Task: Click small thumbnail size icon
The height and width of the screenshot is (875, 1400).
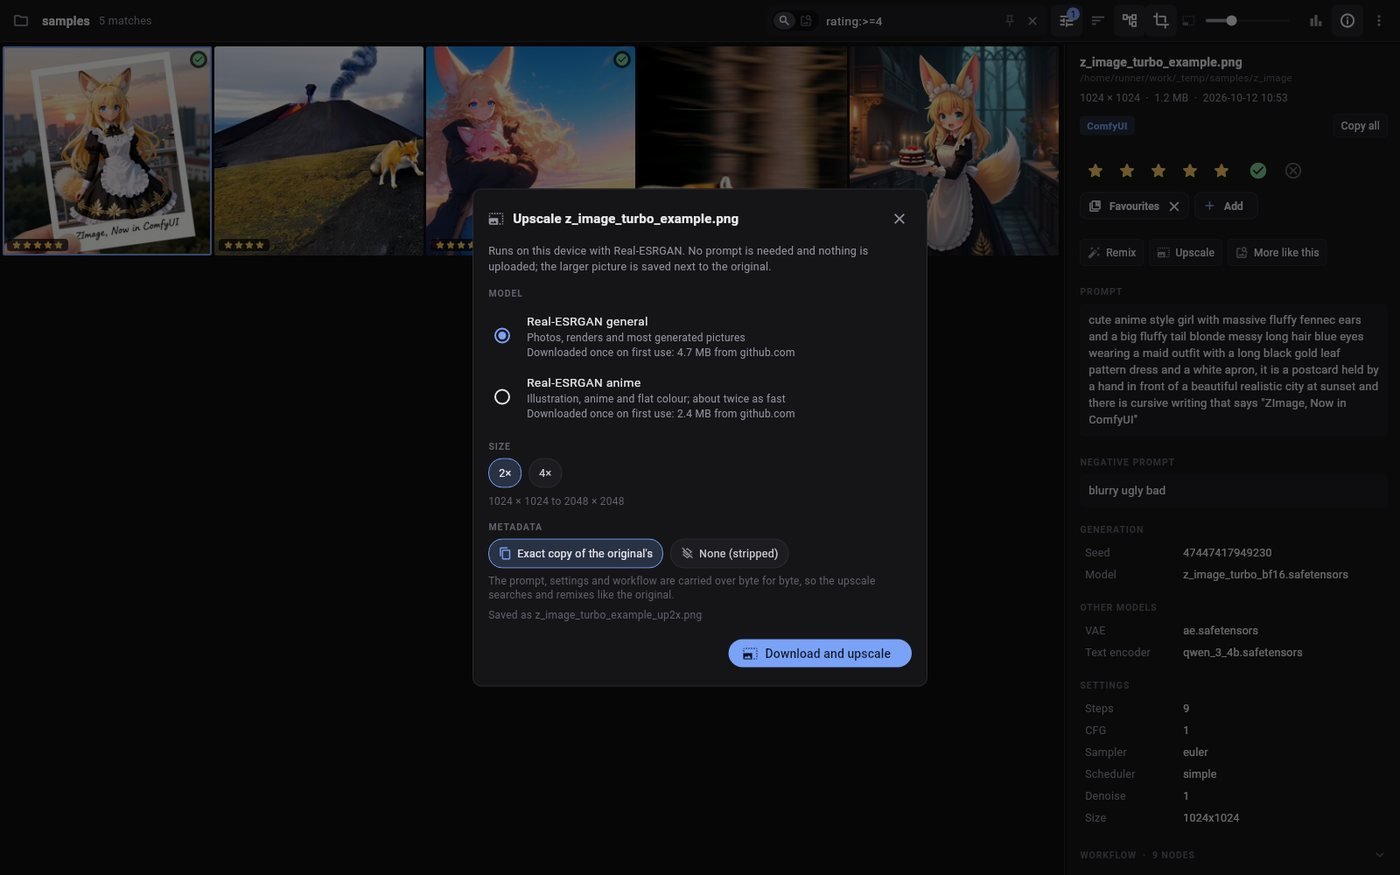Action: click(1188, 20)
